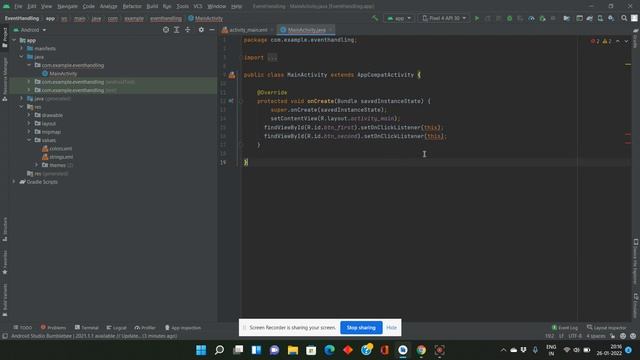Toggle the Structure side panel

click(x=4, y=229)
